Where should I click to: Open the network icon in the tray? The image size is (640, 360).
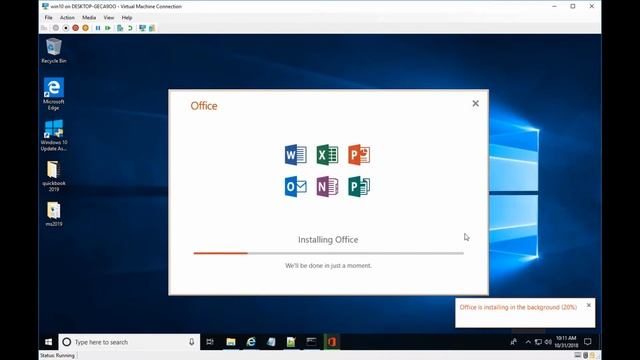pyautogui.click(x=538, y=342)
